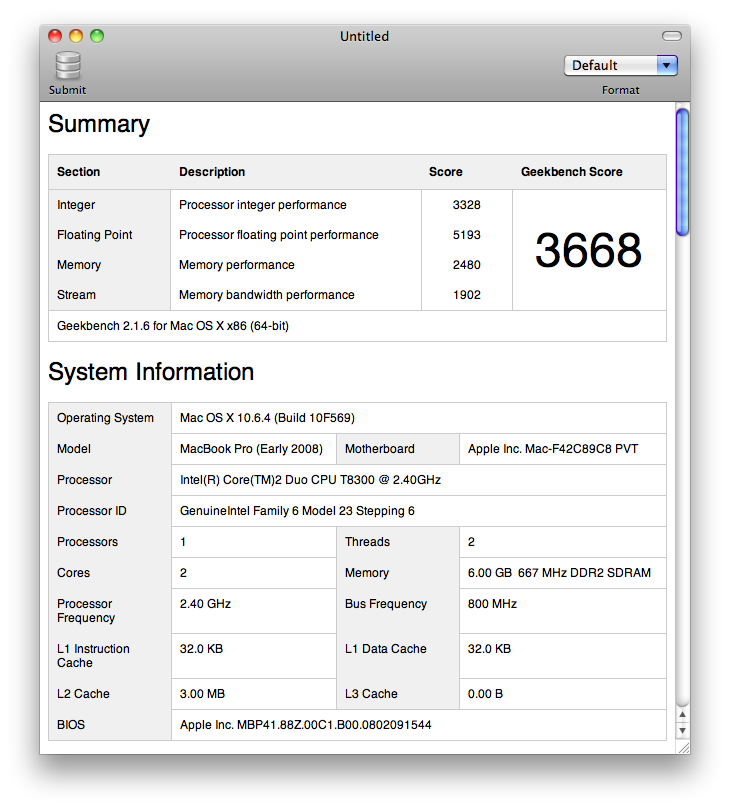Click the Geekbench 2.1.6 version line
Viewport: 730px width, 809px height.
(173, 326)
